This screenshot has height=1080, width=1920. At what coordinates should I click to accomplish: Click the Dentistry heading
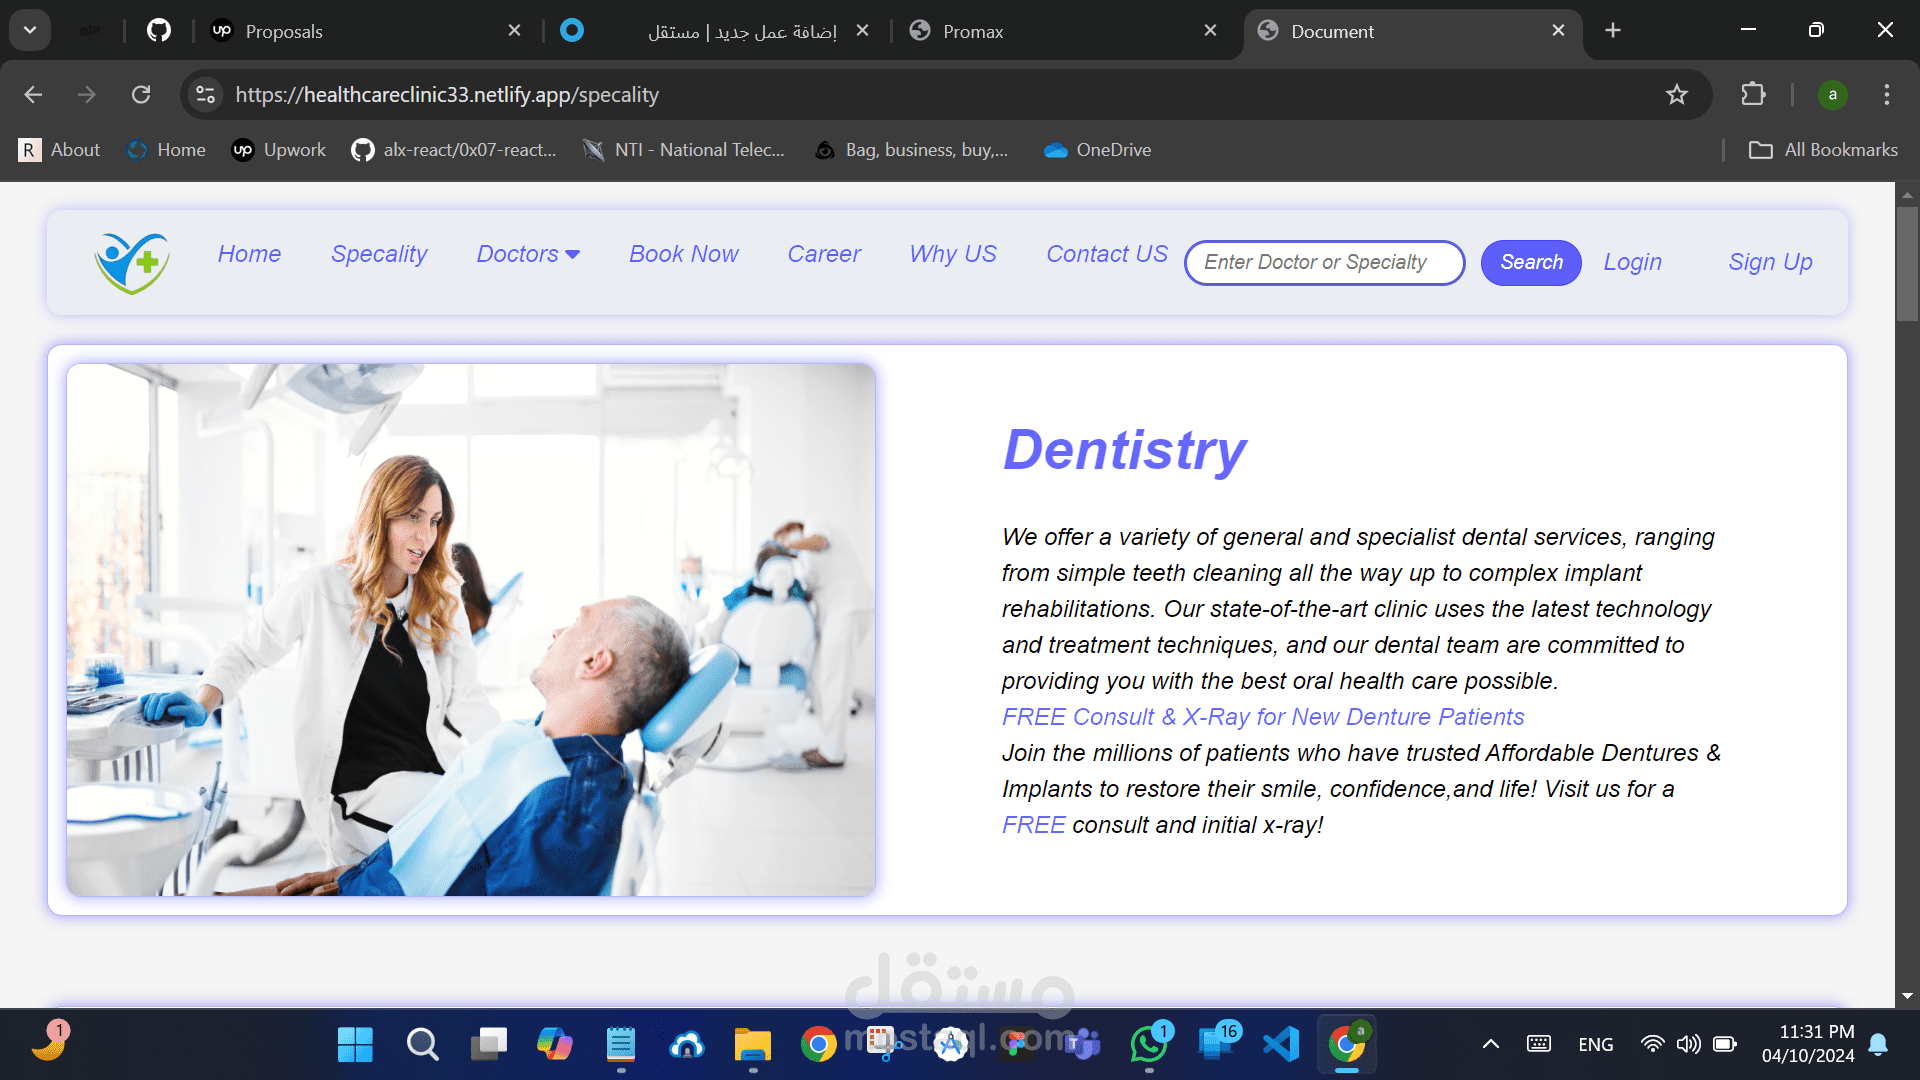pos(1125,449)
